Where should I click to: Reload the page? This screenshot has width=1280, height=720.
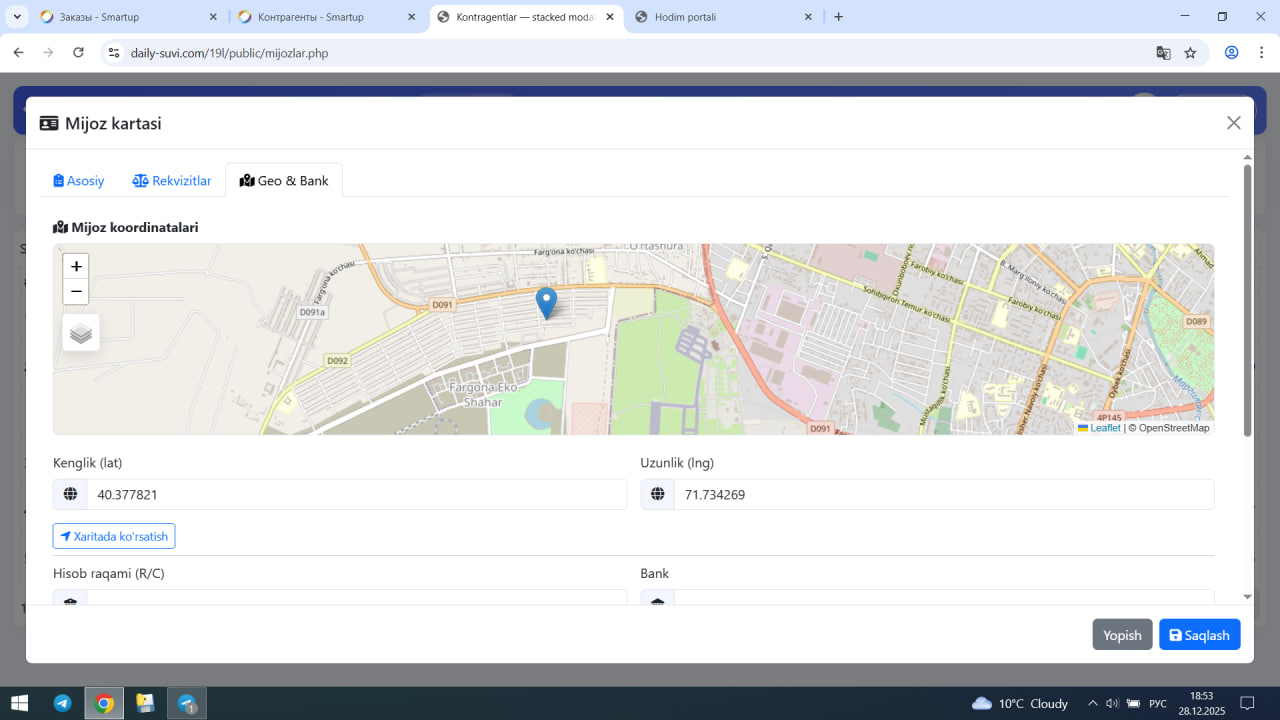(x=78, y=53)
